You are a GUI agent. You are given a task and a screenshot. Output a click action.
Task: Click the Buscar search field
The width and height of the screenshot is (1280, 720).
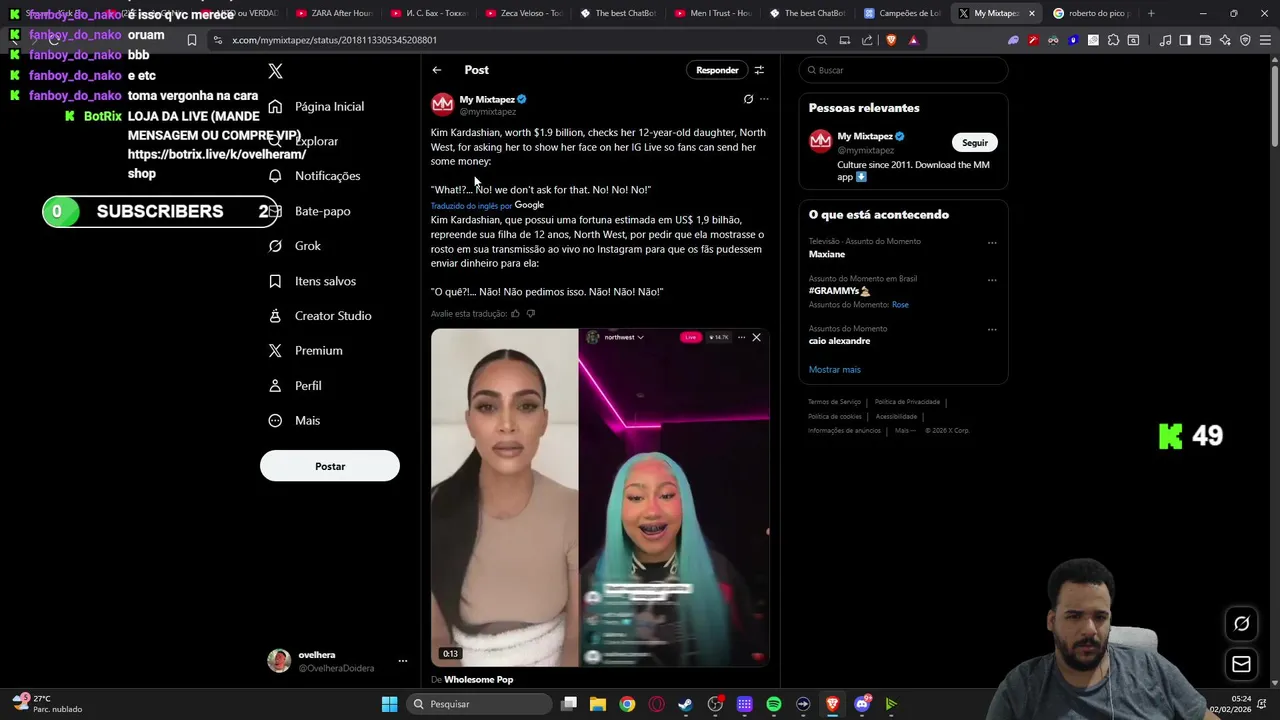(904, 70)
